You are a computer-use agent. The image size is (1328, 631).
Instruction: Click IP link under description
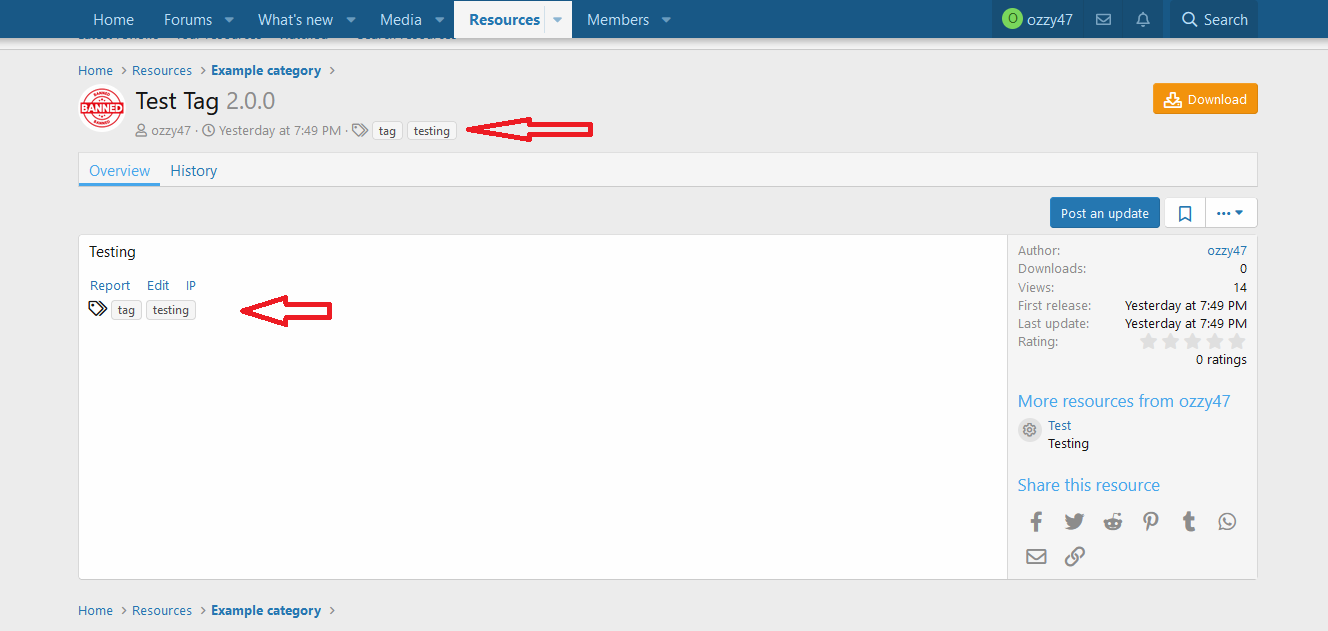point(191,285)
